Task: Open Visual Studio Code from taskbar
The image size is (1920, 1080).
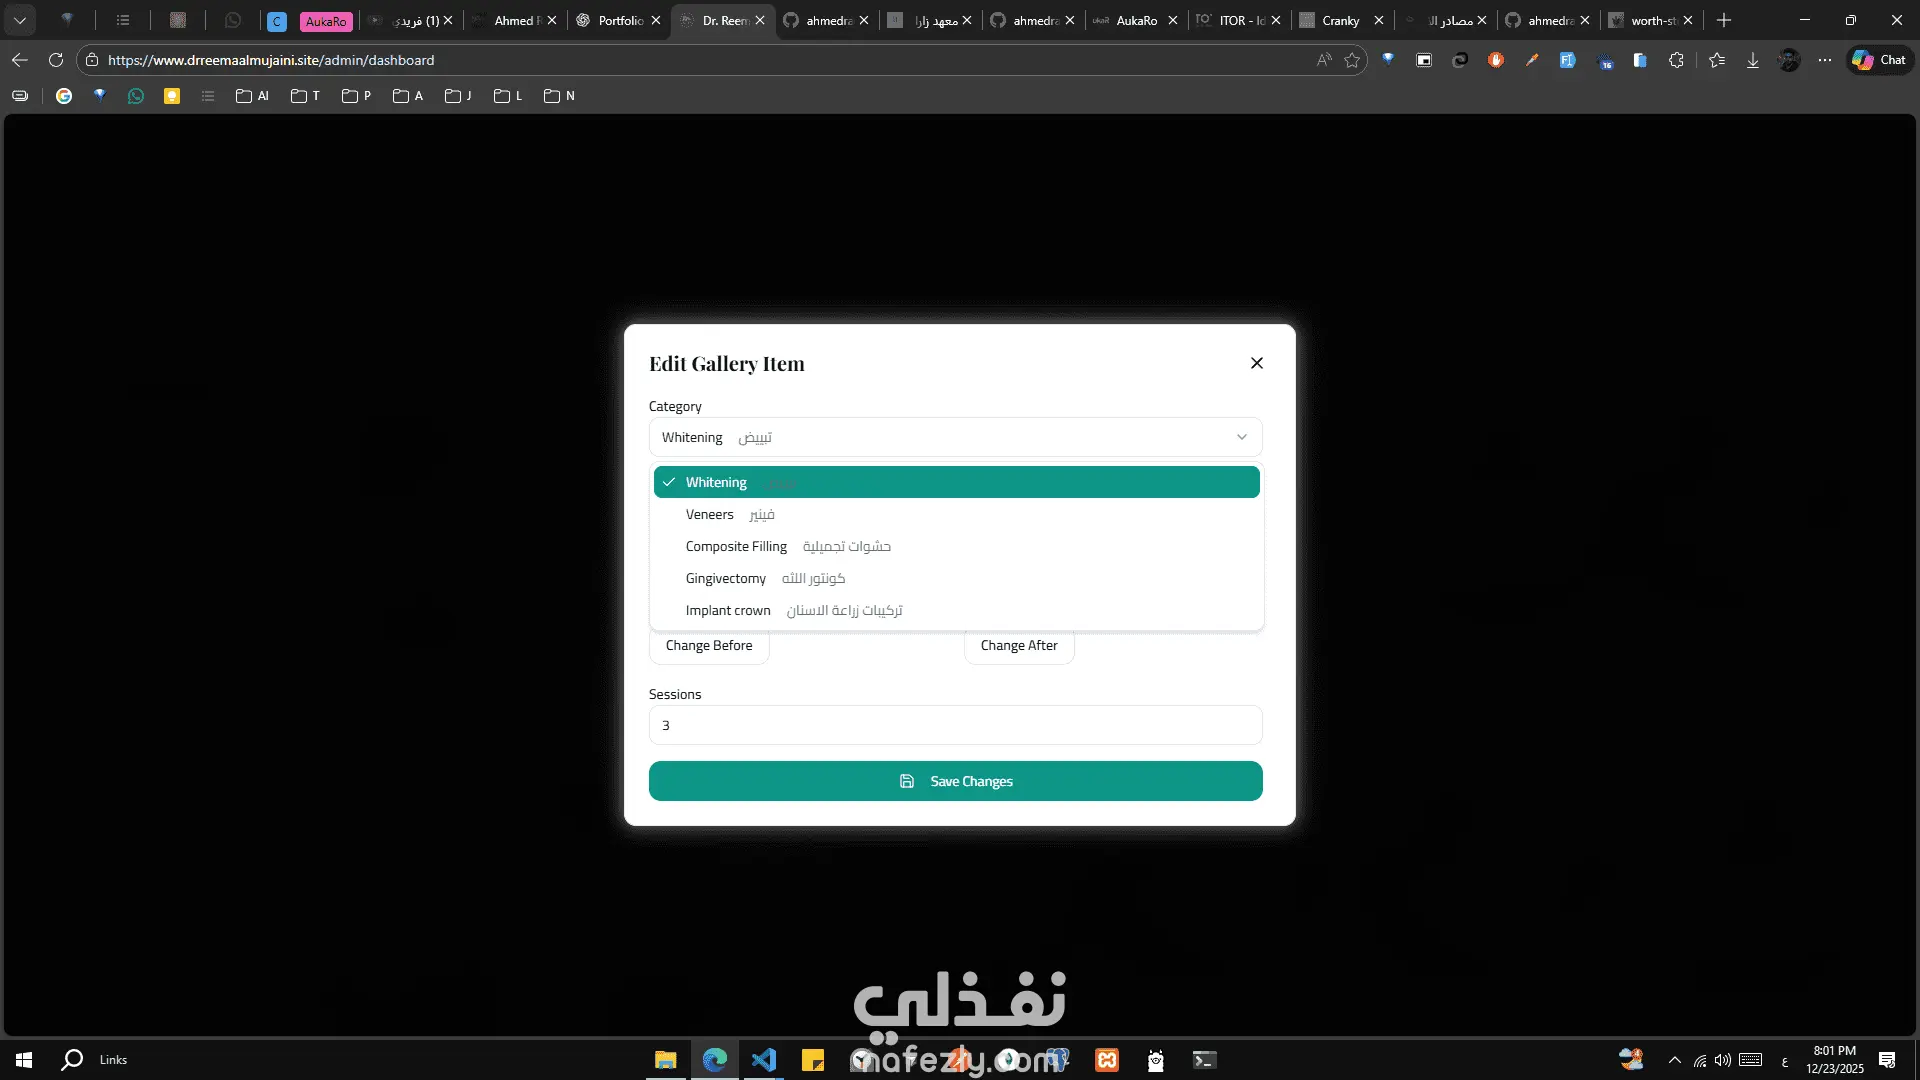Action: pyautogui.click(x=764, y=1060)
